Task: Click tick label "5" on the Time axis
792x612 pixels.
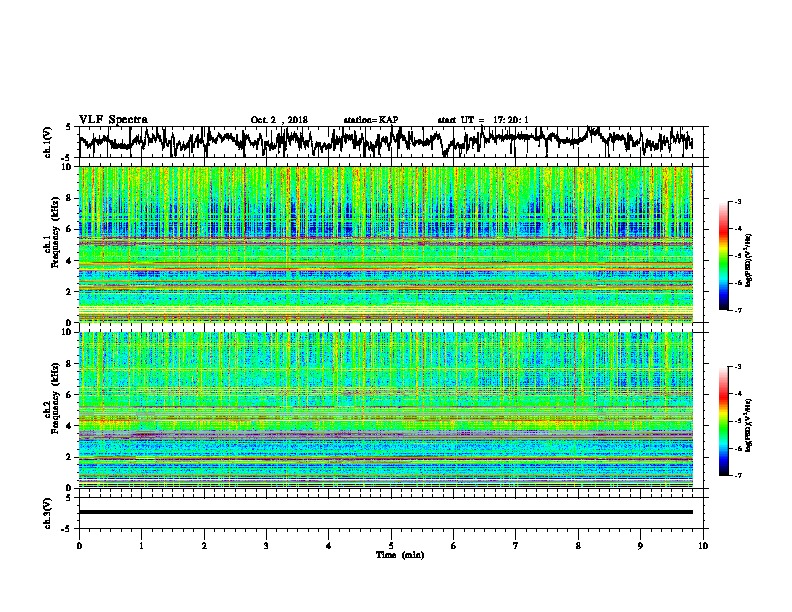Action: [391, 545]
